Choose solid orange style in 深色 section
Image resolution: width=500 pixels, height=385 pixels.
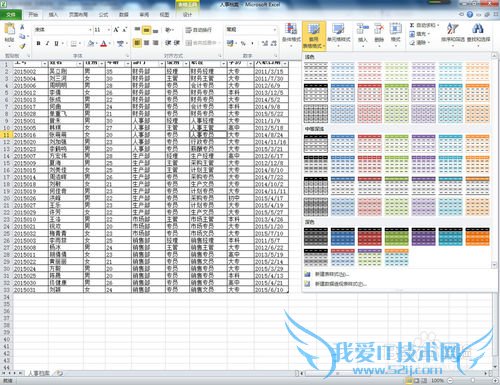477,237
